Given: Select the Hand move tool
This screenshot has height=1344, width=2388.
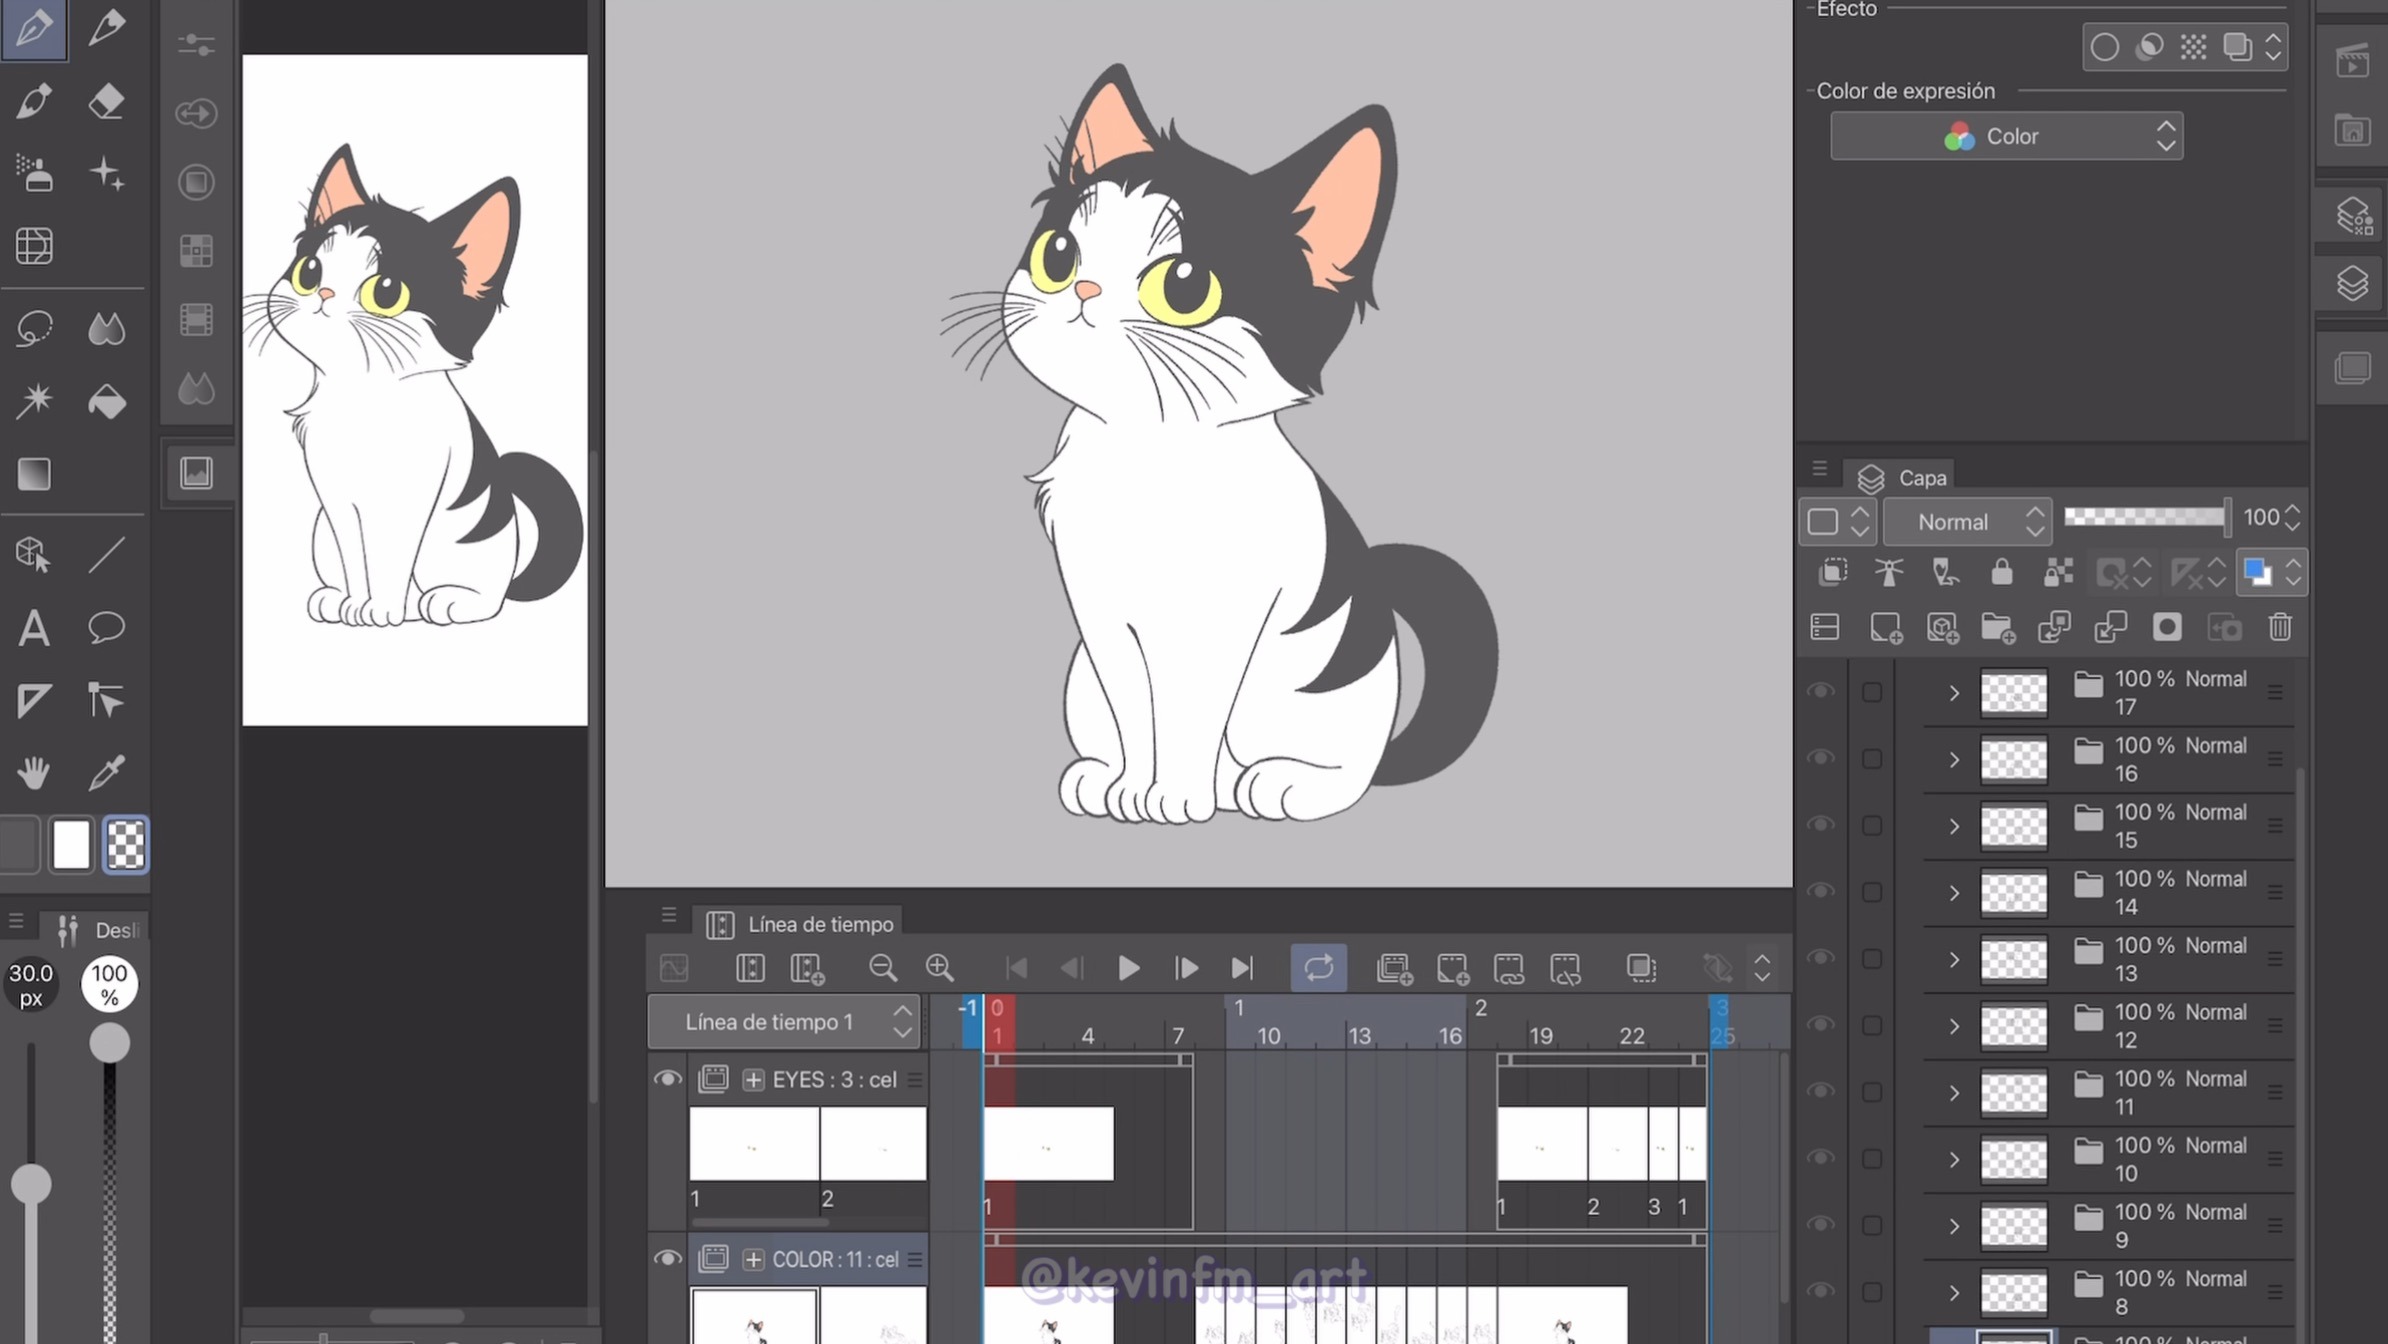Looking at the screenshot, I should click(x=34, y=773).
